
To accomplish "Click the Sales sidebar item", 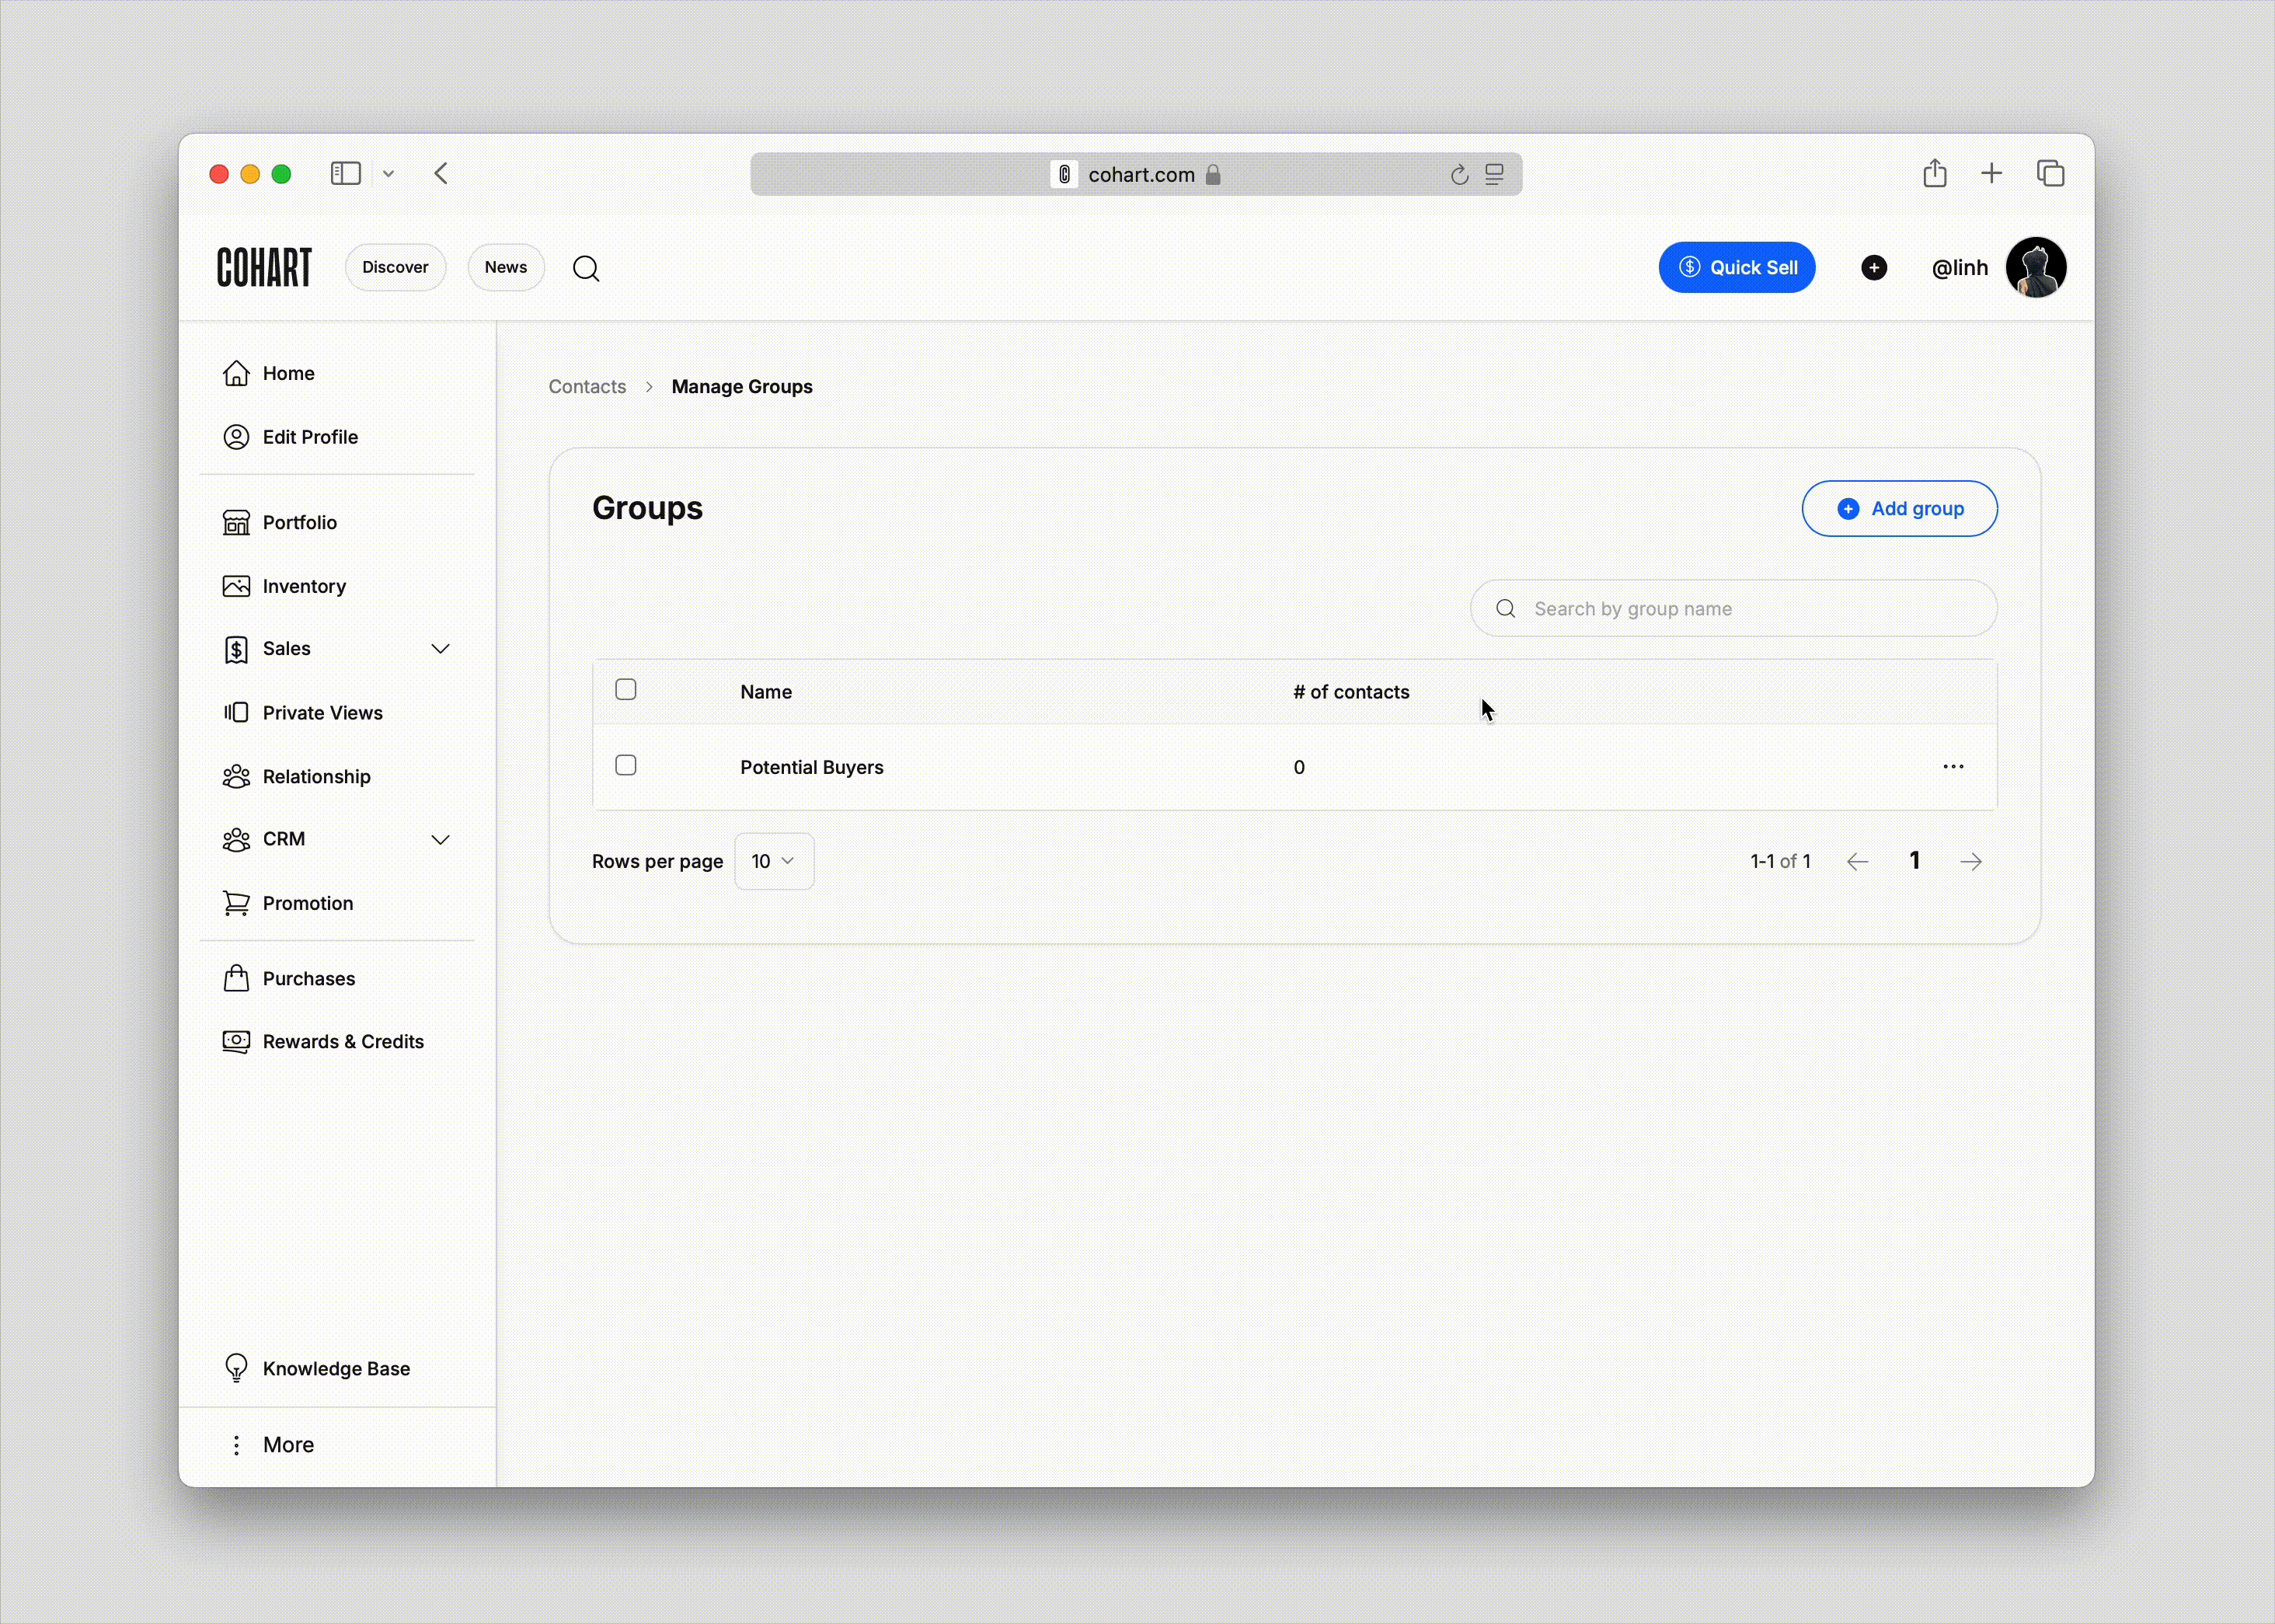I will [x=337, y=649].
